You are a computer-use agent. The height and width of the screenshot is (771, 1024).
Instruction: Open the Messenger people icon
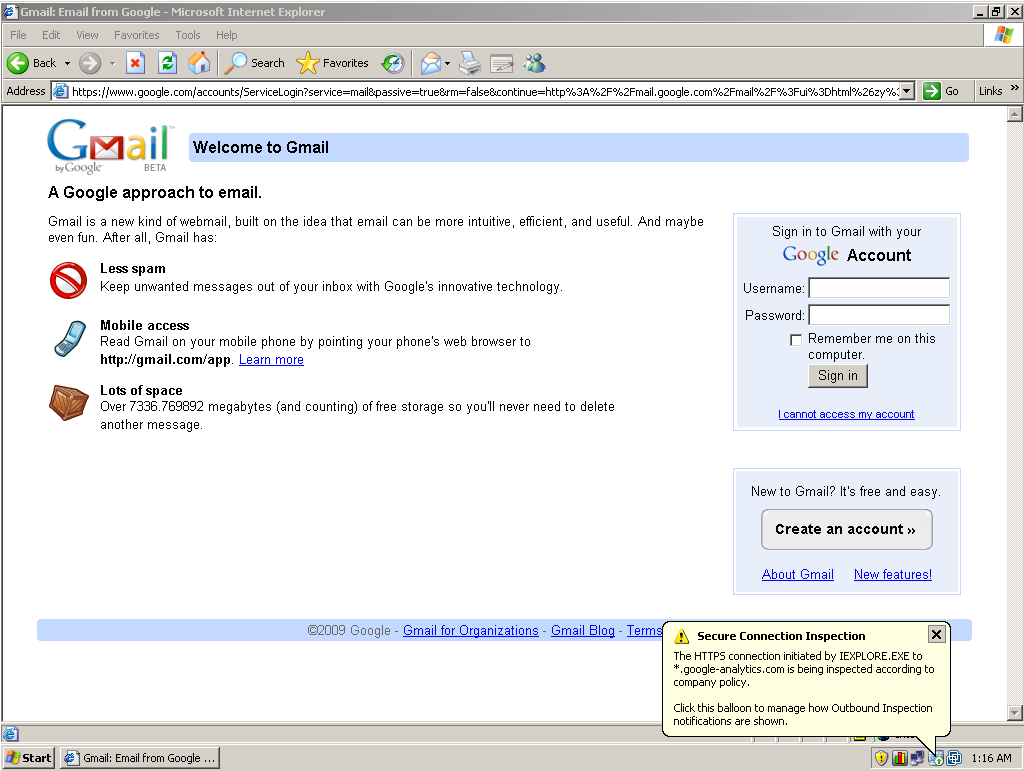click(x=535, y=63)
